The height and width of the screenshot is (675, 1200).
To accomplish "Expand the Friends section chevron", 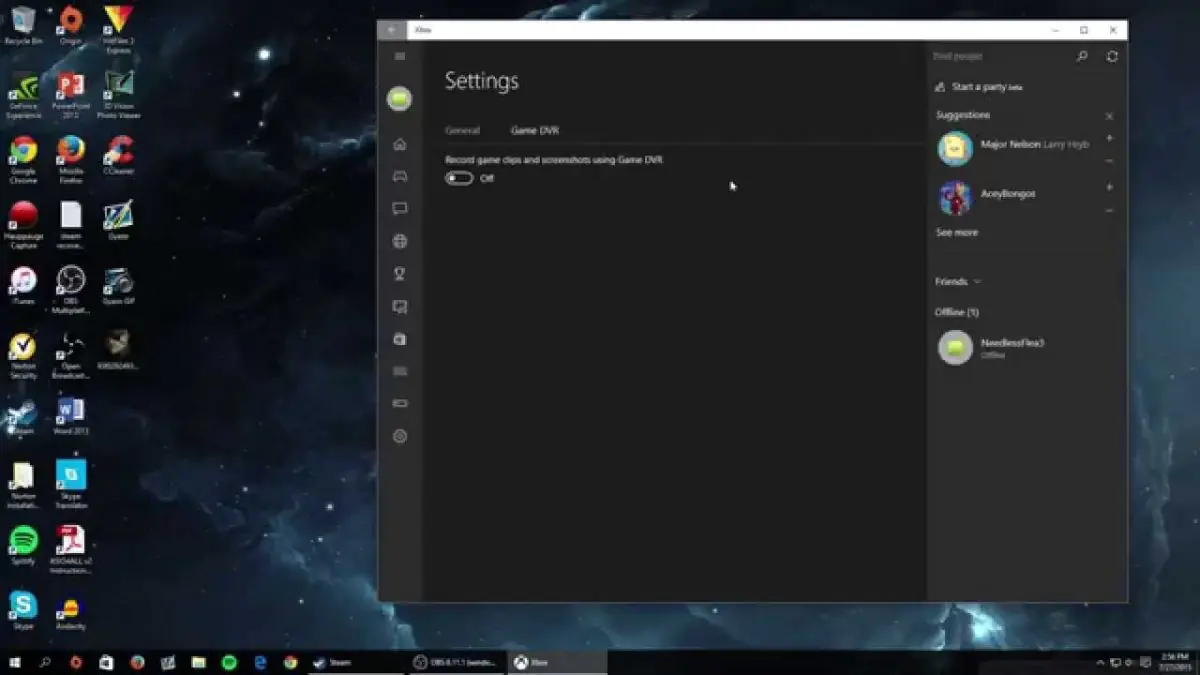I will coord(977,282).
